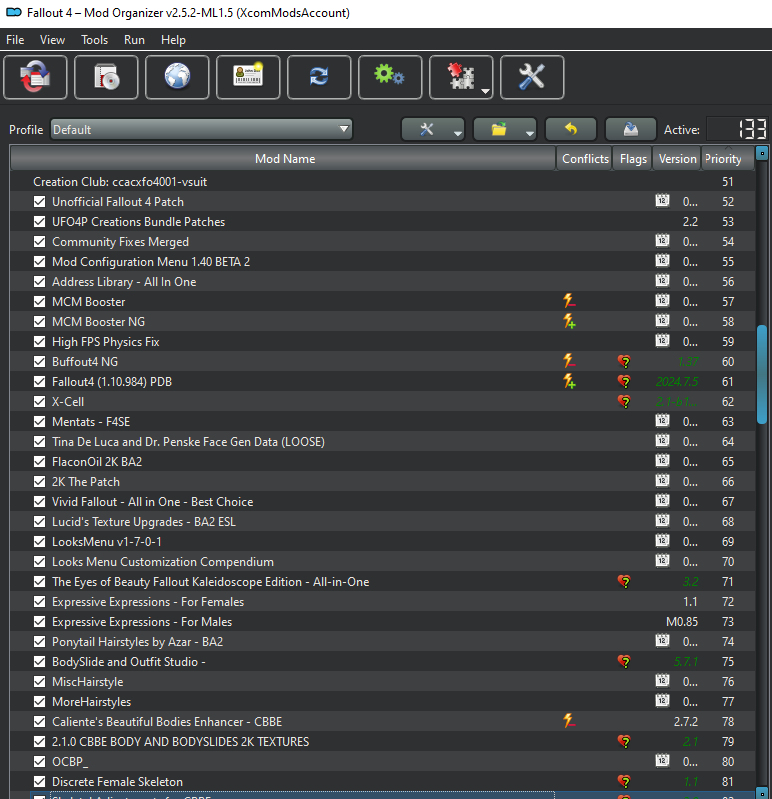
Task: Toggle Buffout4 NG checkbox
Action: (39, 361)
